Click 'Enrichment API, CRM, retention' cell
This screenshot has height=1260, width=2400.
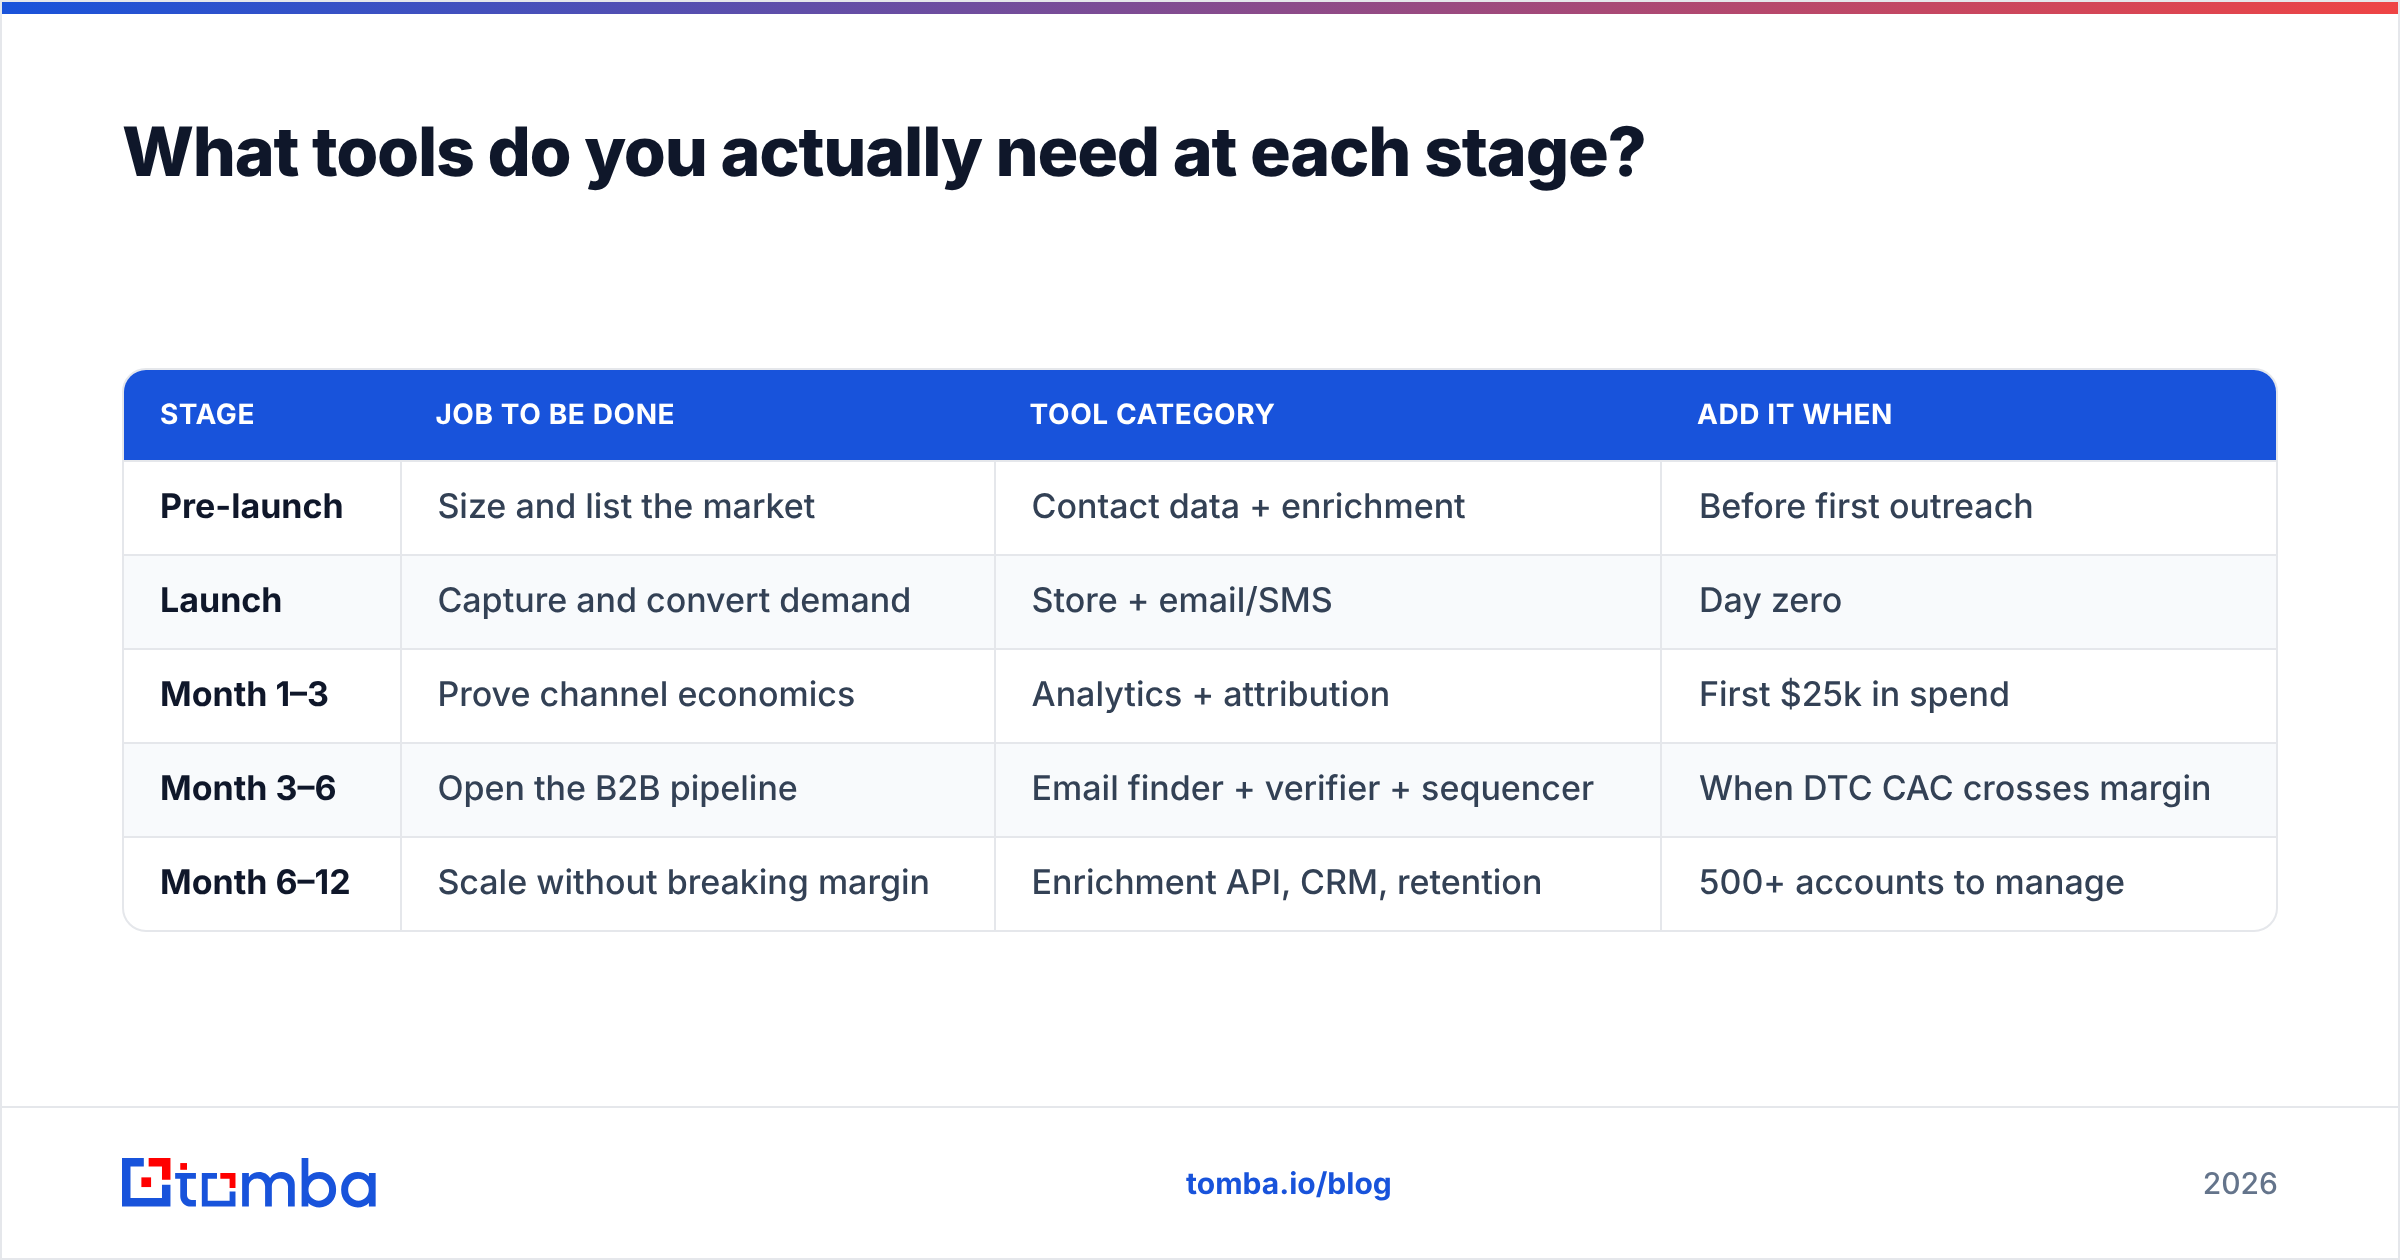1328,883
